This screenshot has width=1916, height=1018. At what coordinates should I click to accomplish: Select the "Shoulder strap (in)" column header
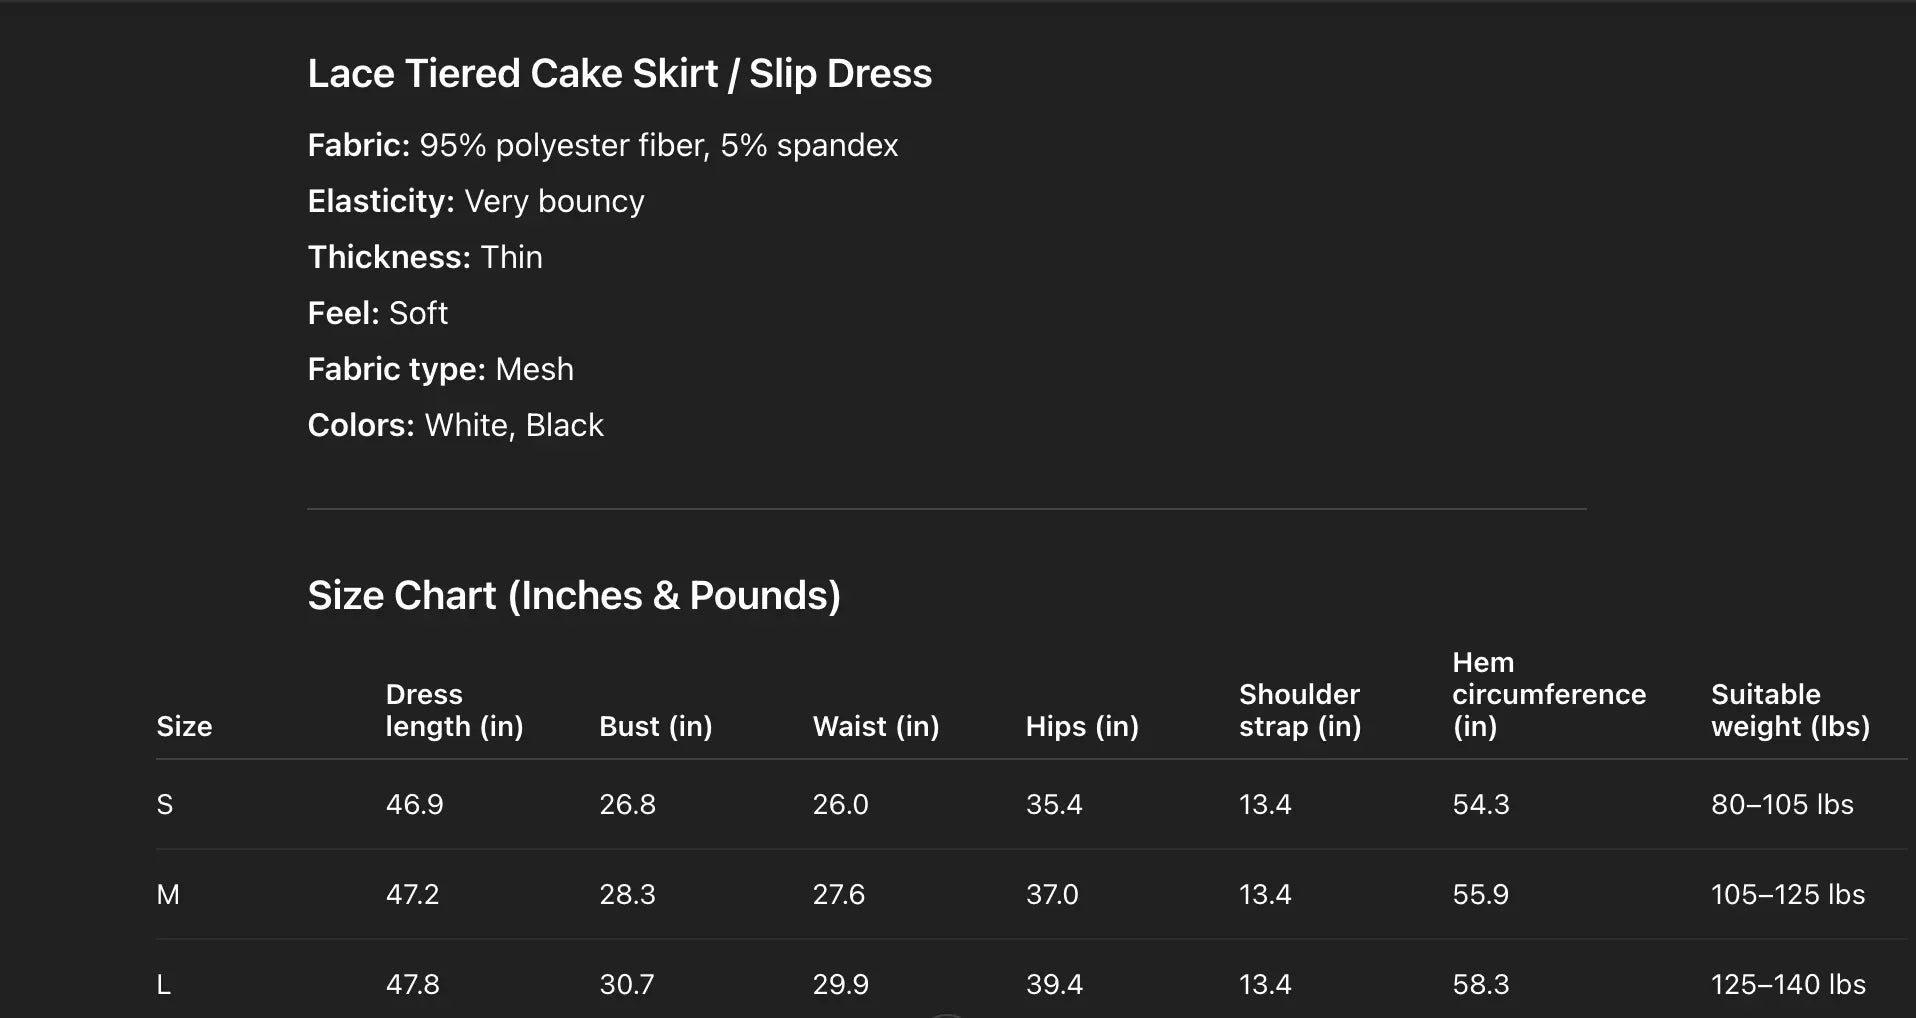(x=1299, y=711)
